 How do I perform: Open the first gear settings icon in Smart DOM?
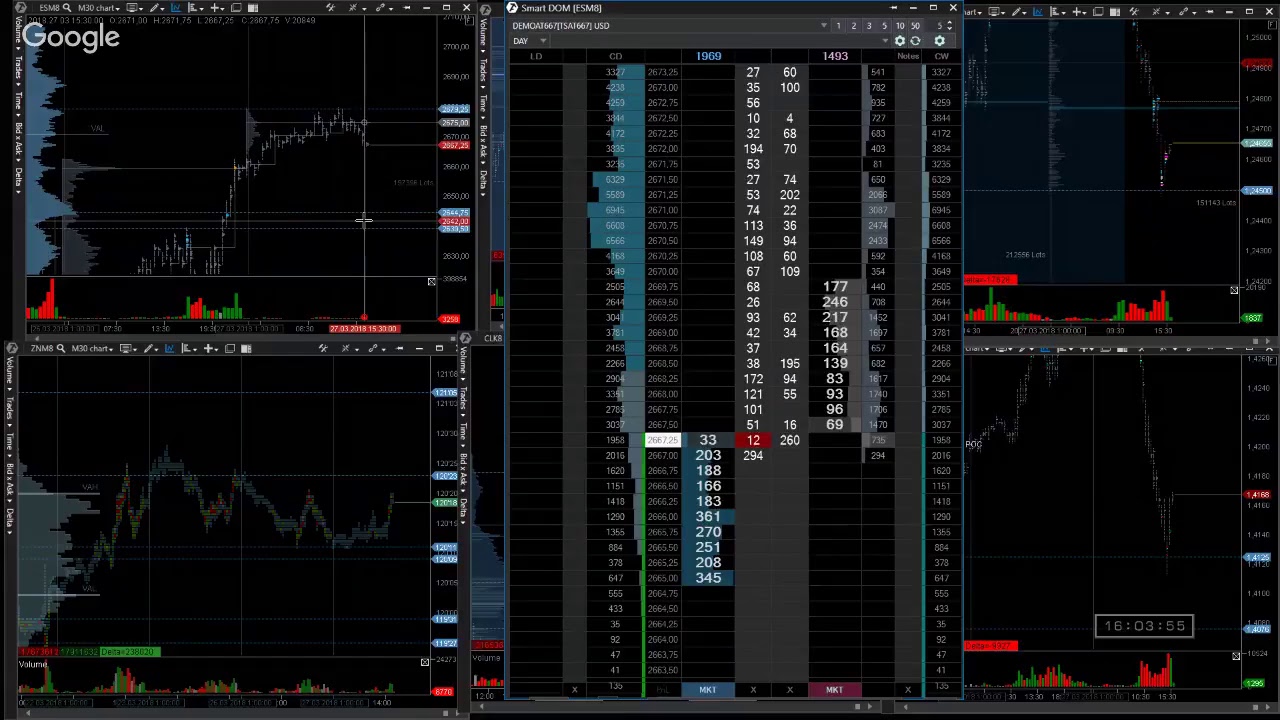tap(900, 41)
